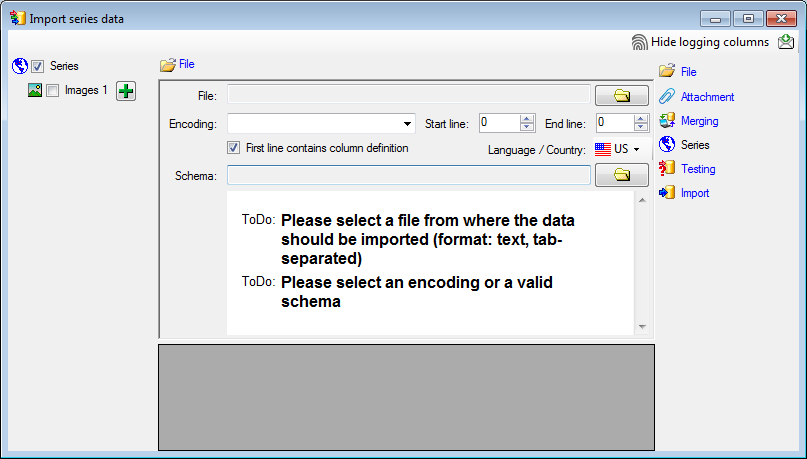Click into the File path field

[x=409, y=95]
